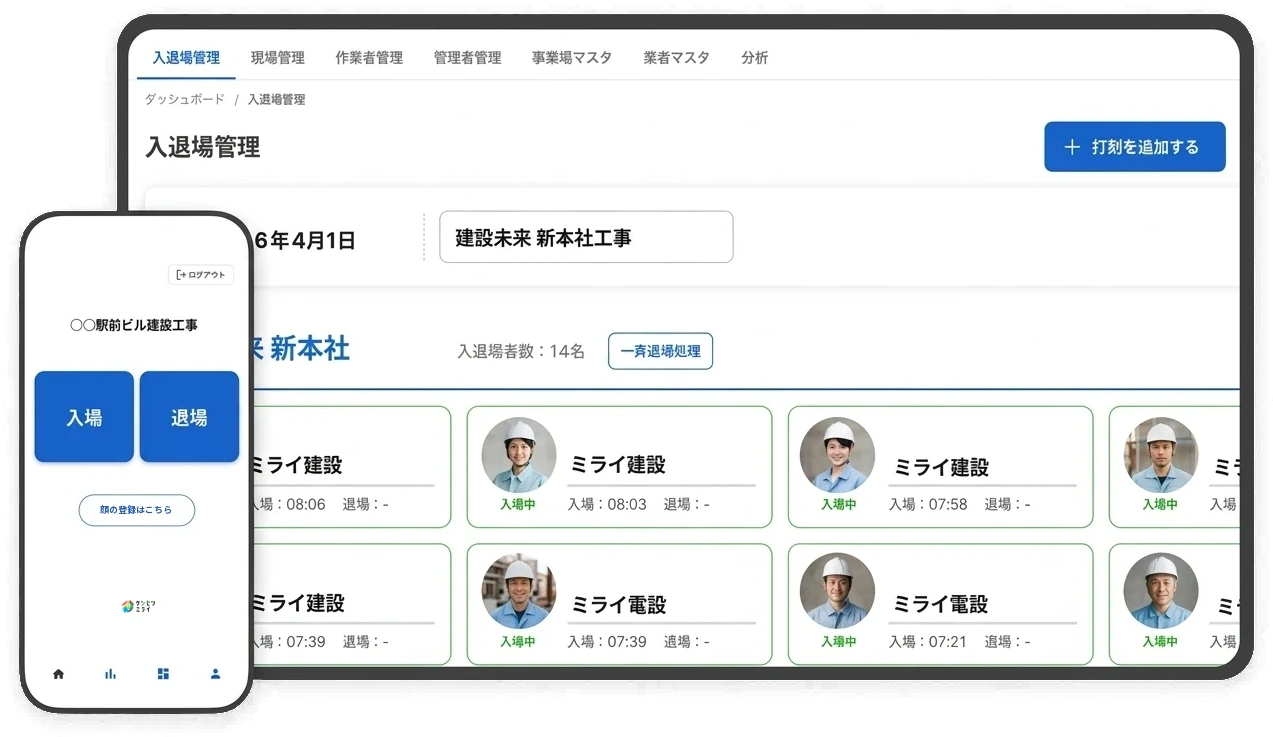Screen dimensions: 1273x737
Task: Tap the dashboard grid icon on phone
Action: pyautogui.click(x=163, y=674)
